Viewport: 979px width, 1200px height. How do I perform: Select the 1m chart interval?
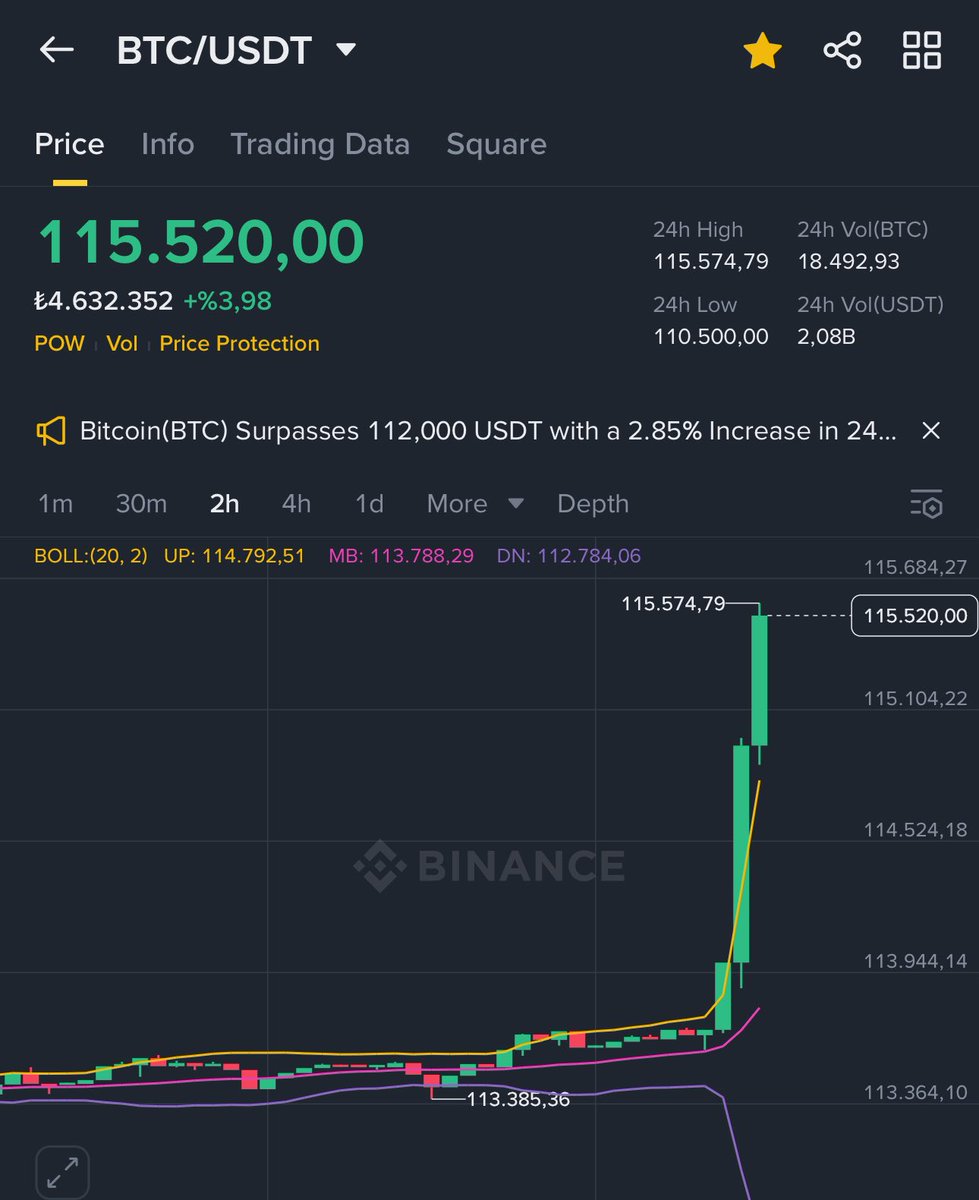(x=55, y=504)
